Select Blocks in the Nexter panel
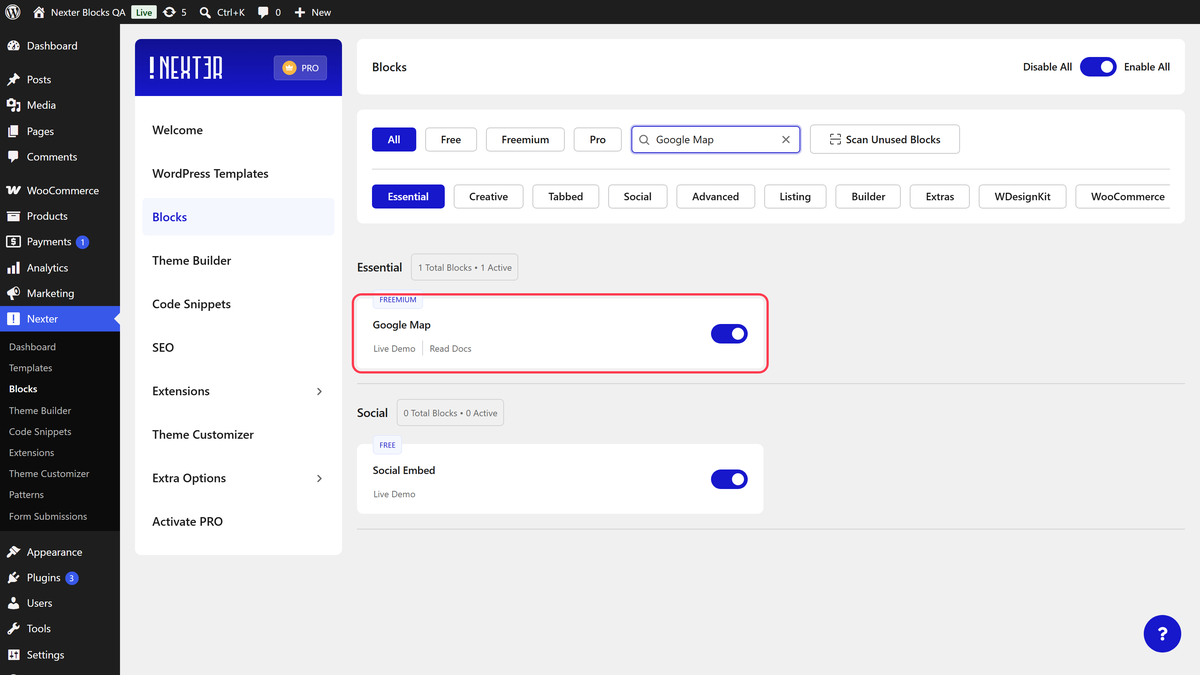Screen dimensions: 1200x675 238,217
